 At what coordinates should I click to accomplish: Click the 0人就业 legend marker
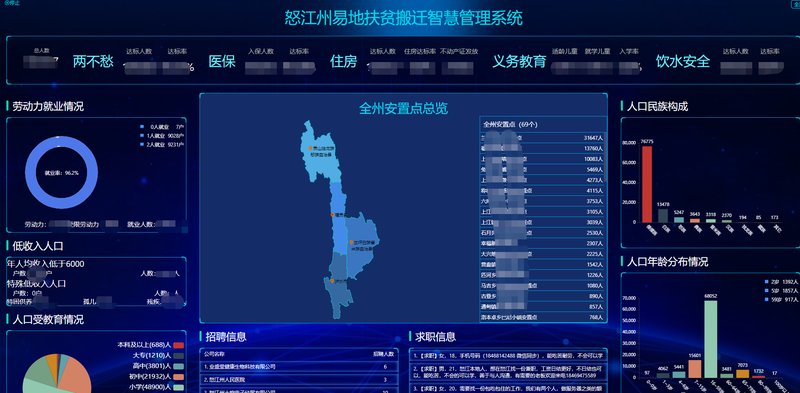click(142, 127)
